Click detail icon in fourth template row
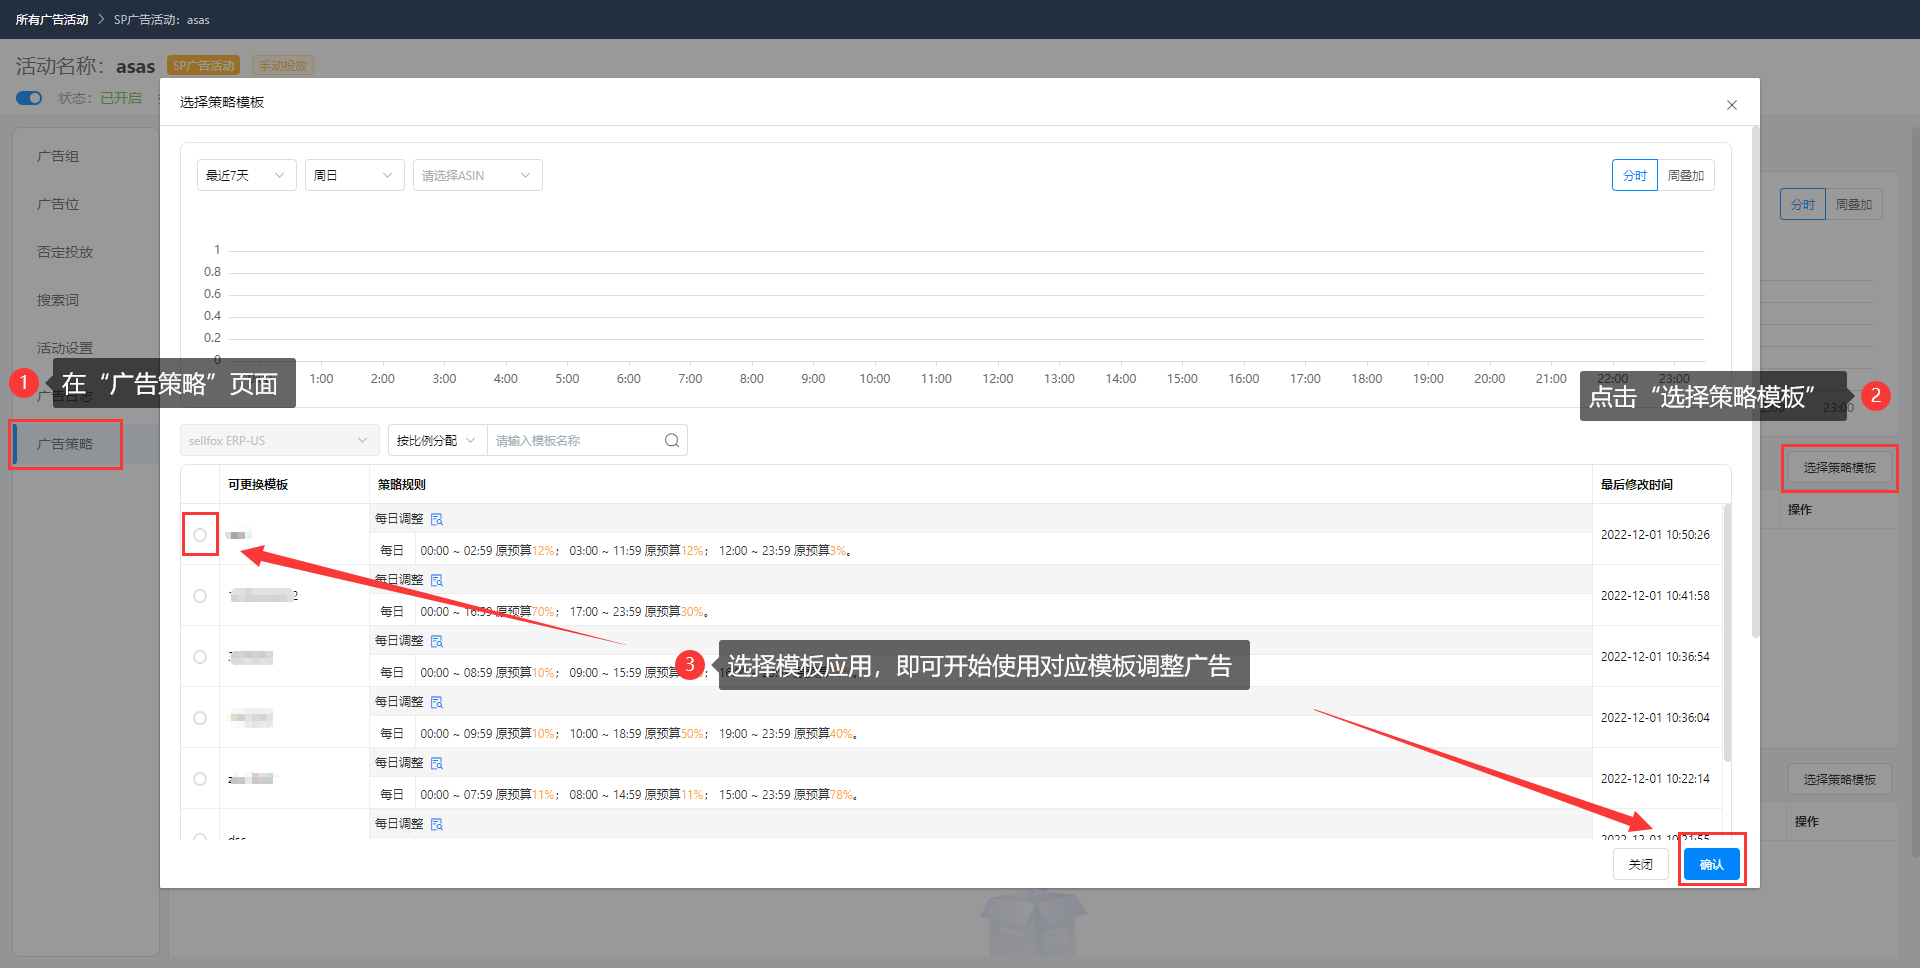The image size is (1920, 968). [x=437, y=702]
